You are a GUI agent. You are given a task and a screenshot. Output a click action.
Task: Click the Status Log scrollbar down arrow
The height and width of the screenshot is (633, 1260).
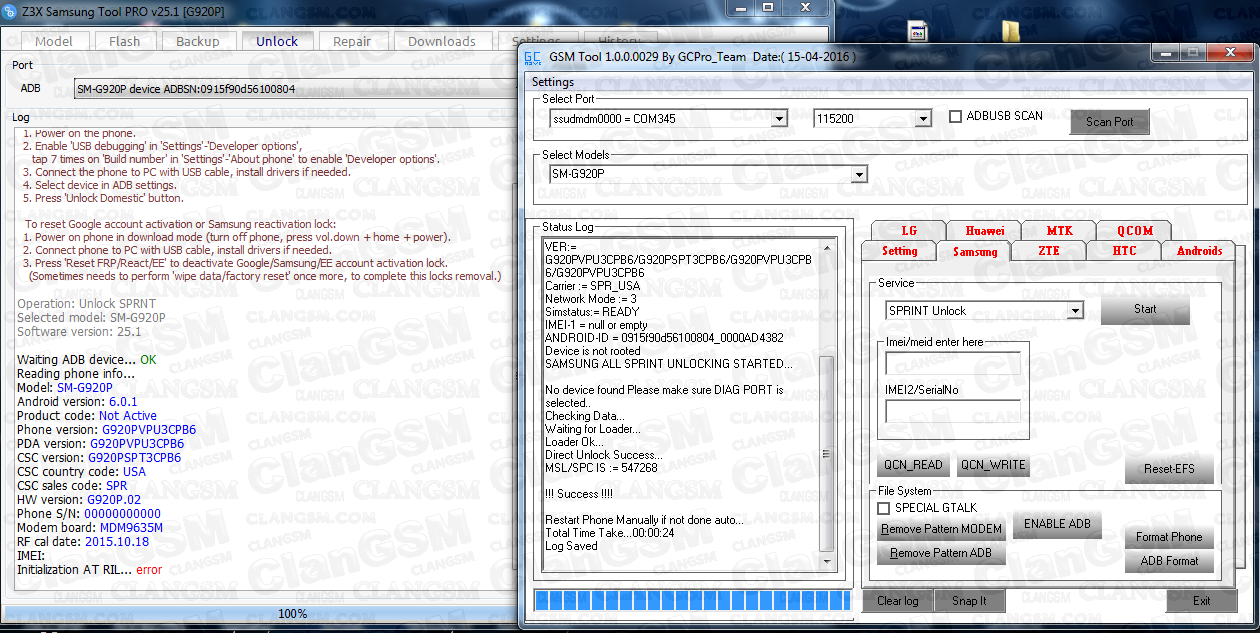[x=826, y=562]
